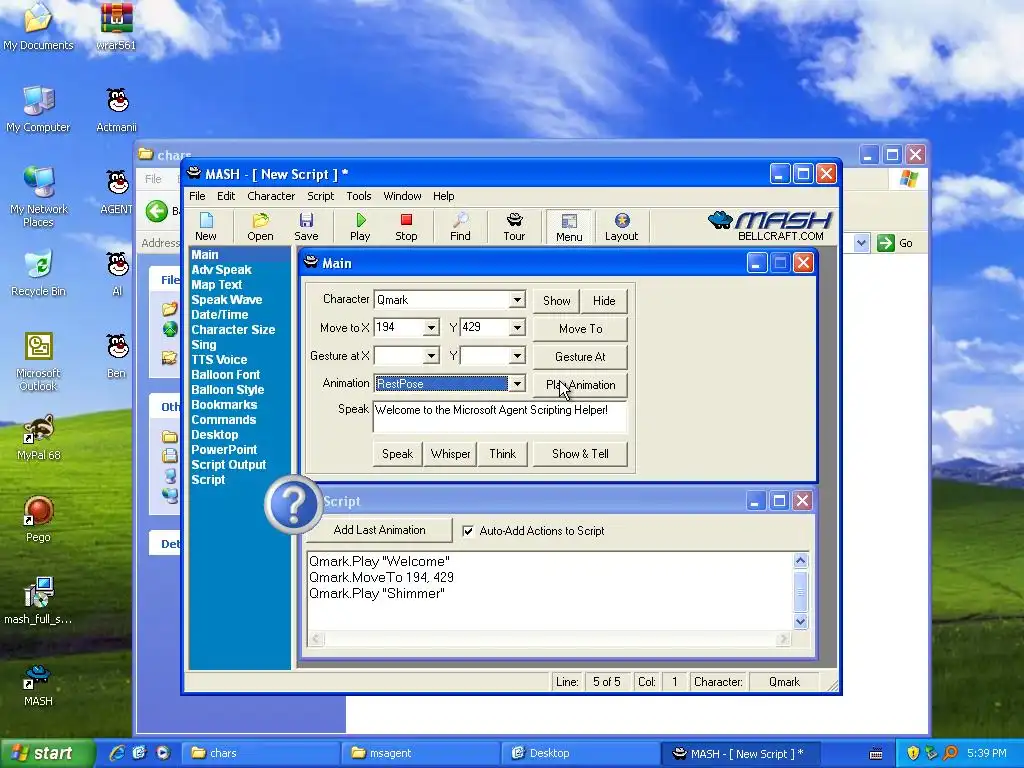Select the Actmanii desktop icon
This screenshot has width=1024, height=768.
pyautogui.click(x=116, y=109)
